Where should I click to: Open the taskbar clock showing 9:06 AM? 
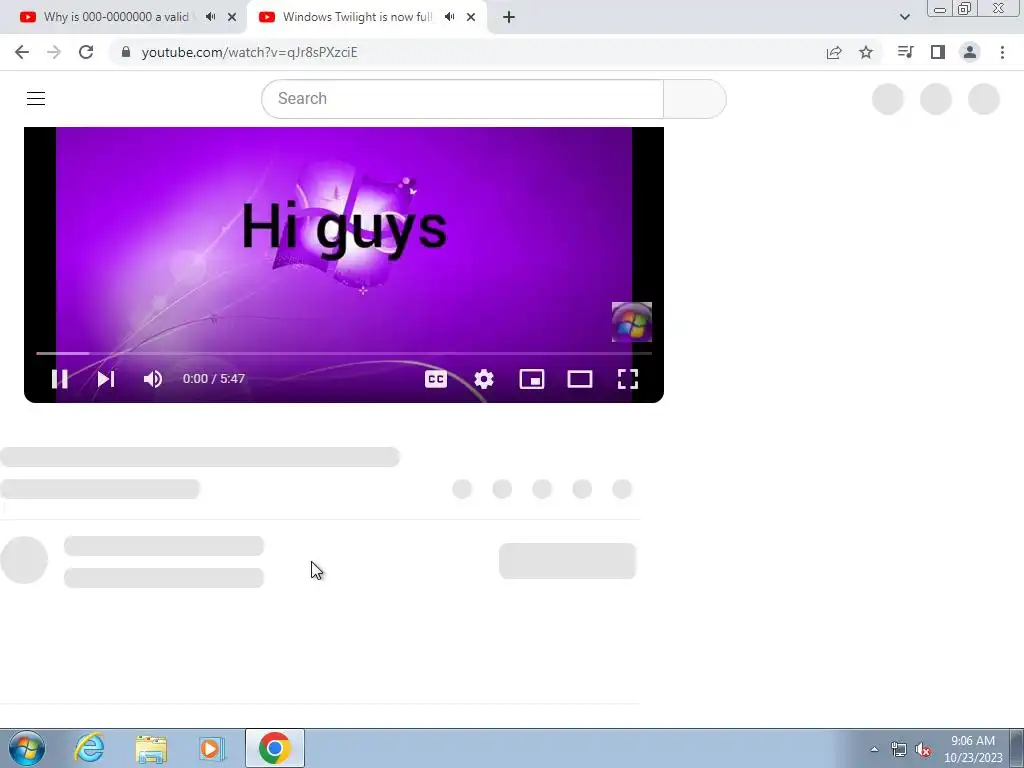[x=973, y=749]
